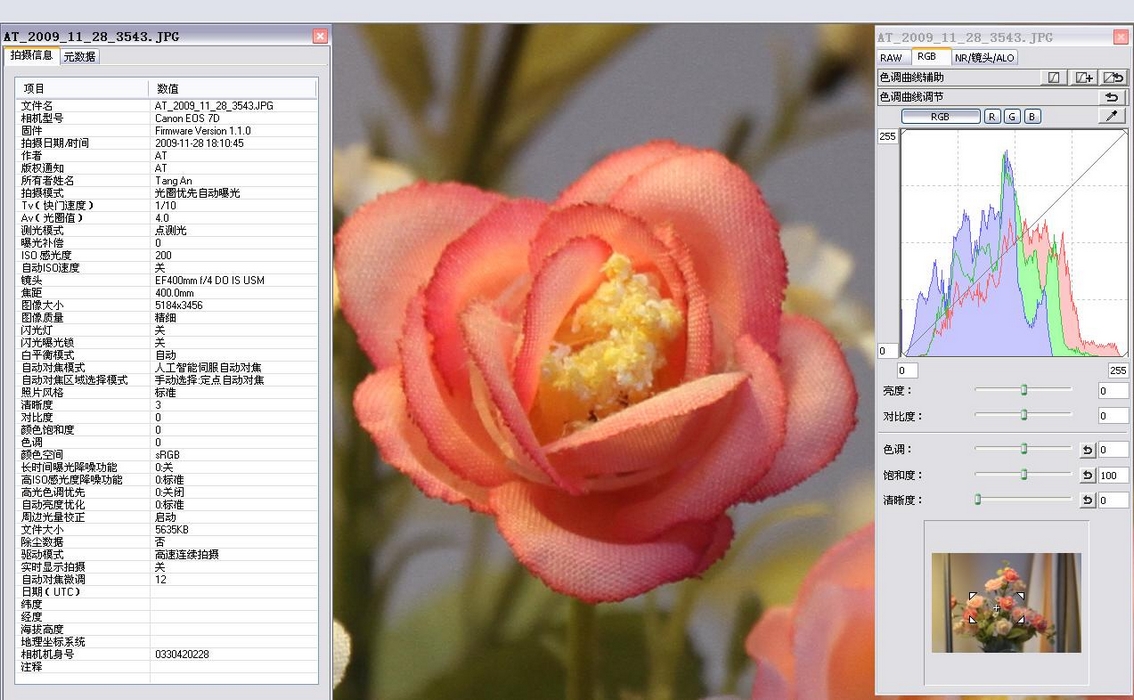
Task: Open the NR/镜头/ALO tab
Action: [984, 57]
